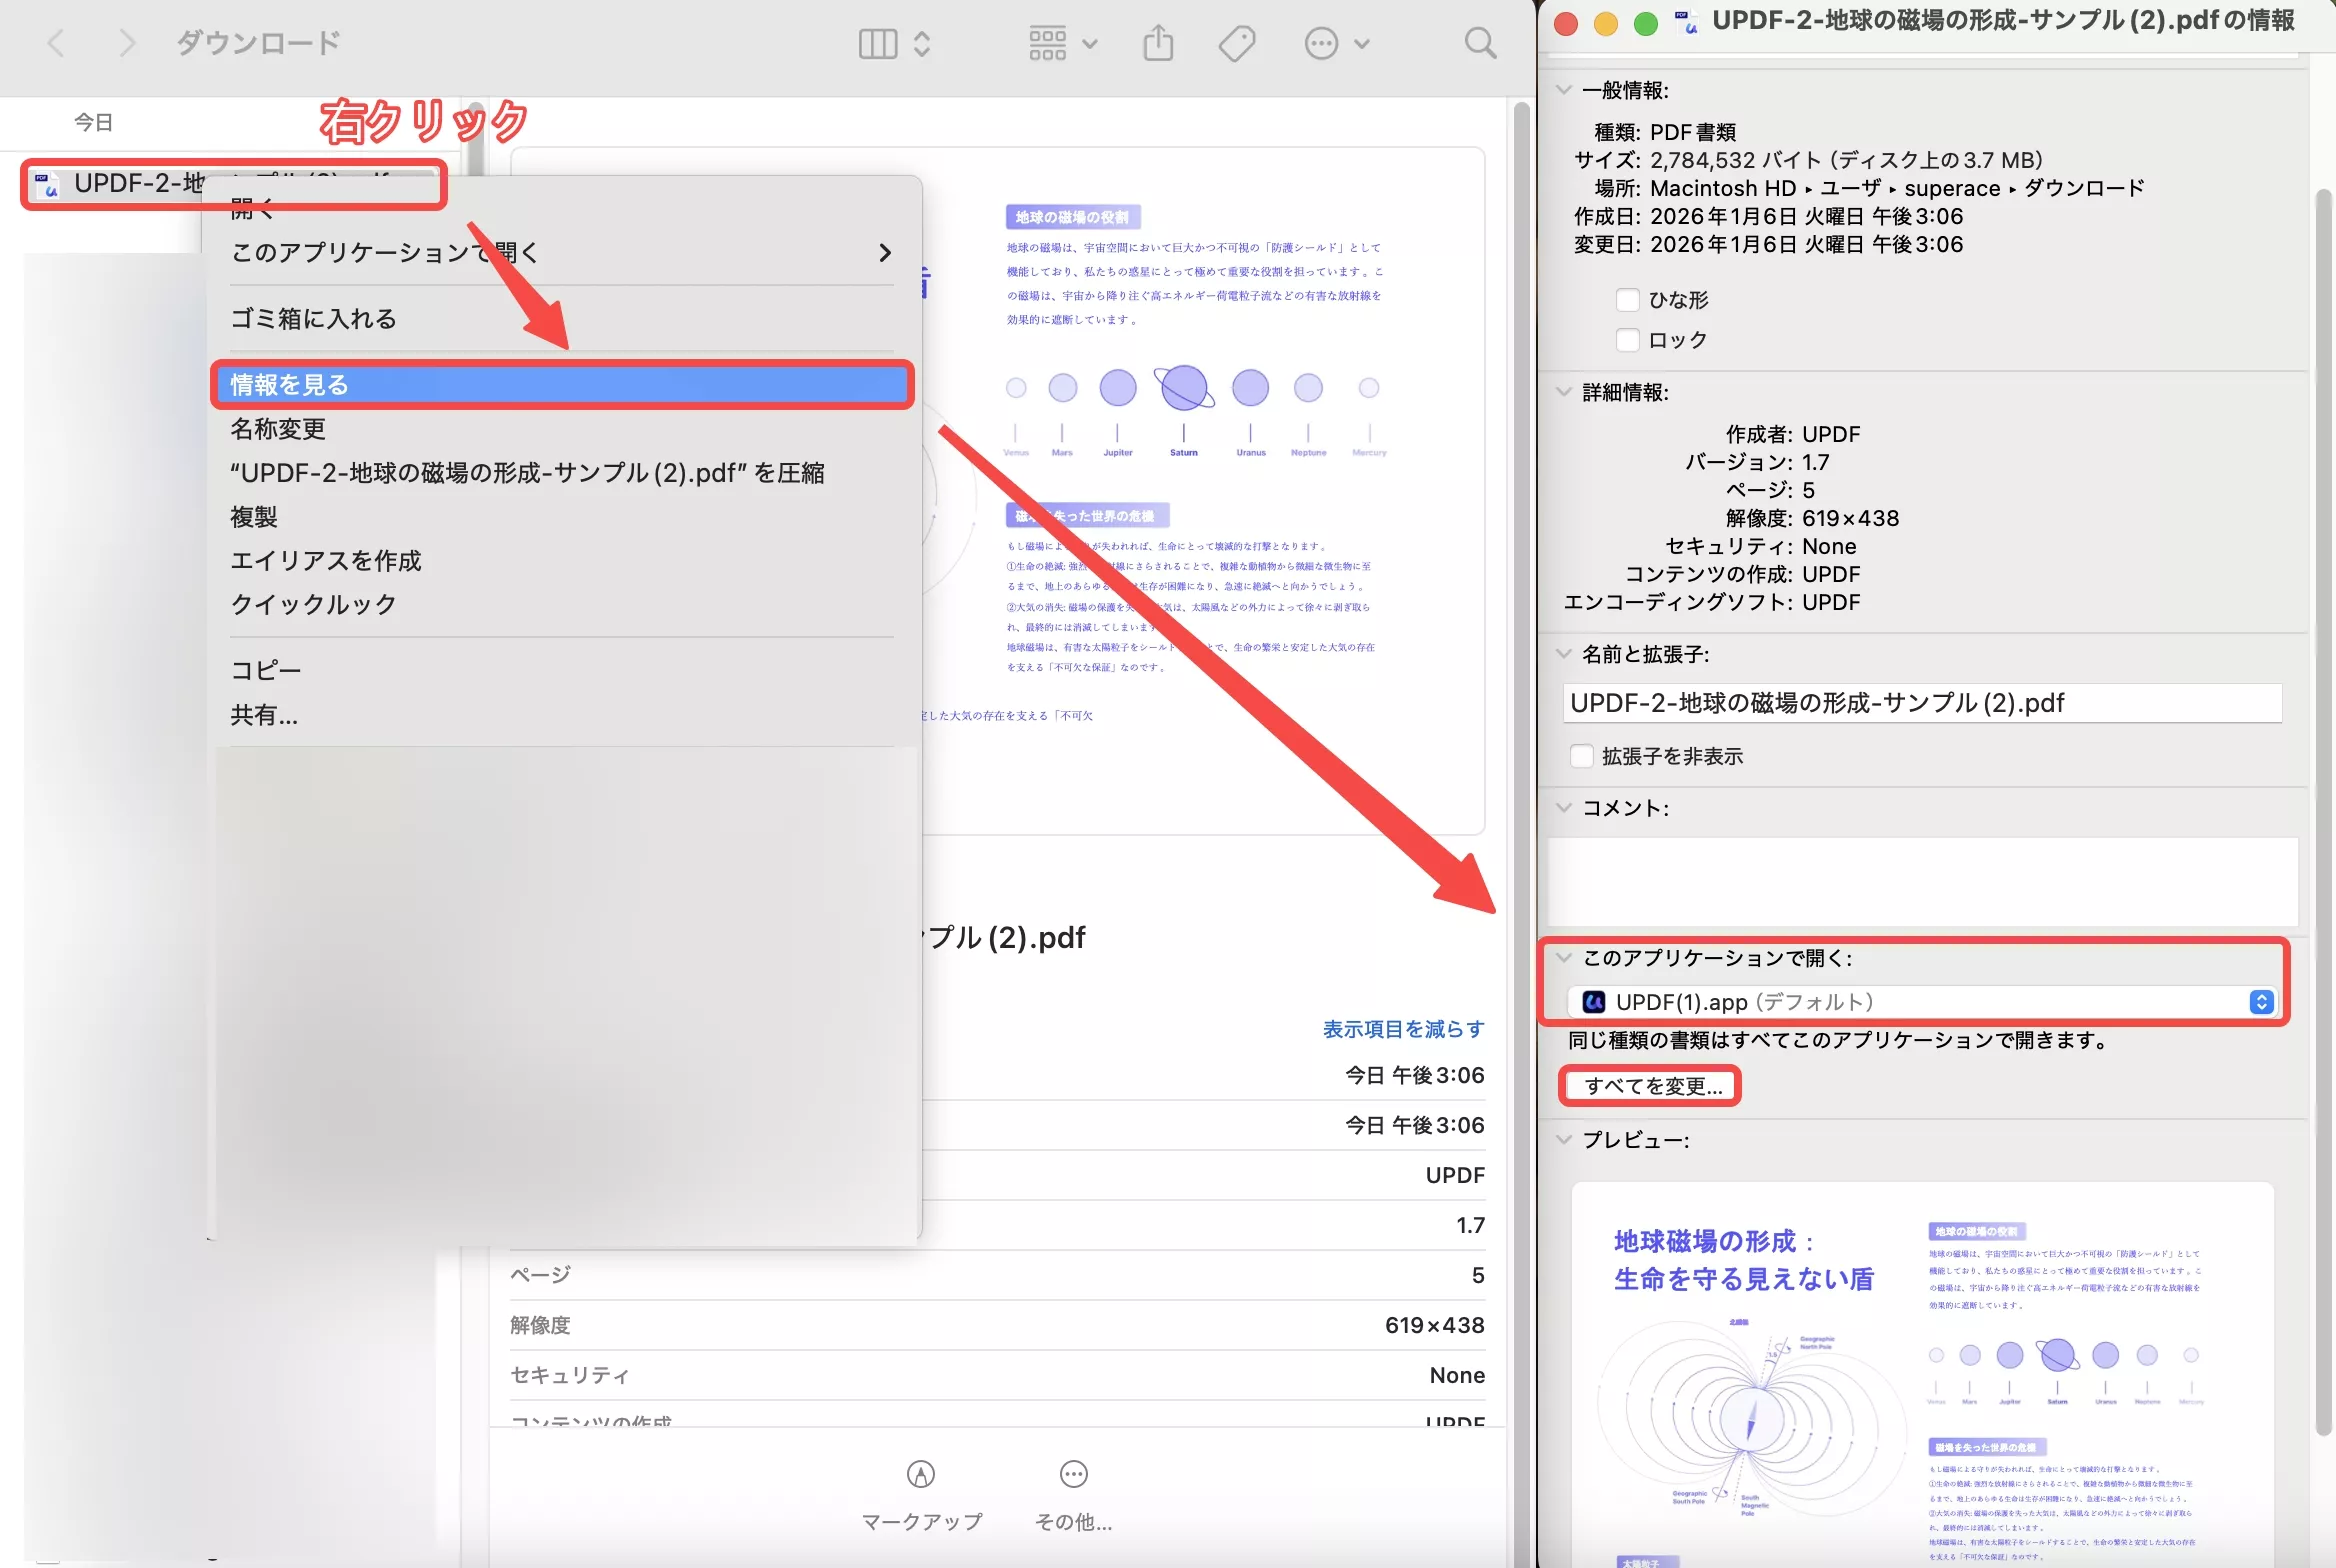Click the forward navigation arrow
This screenshot has width=2336, height=1568.
click(x=127, y=42)
